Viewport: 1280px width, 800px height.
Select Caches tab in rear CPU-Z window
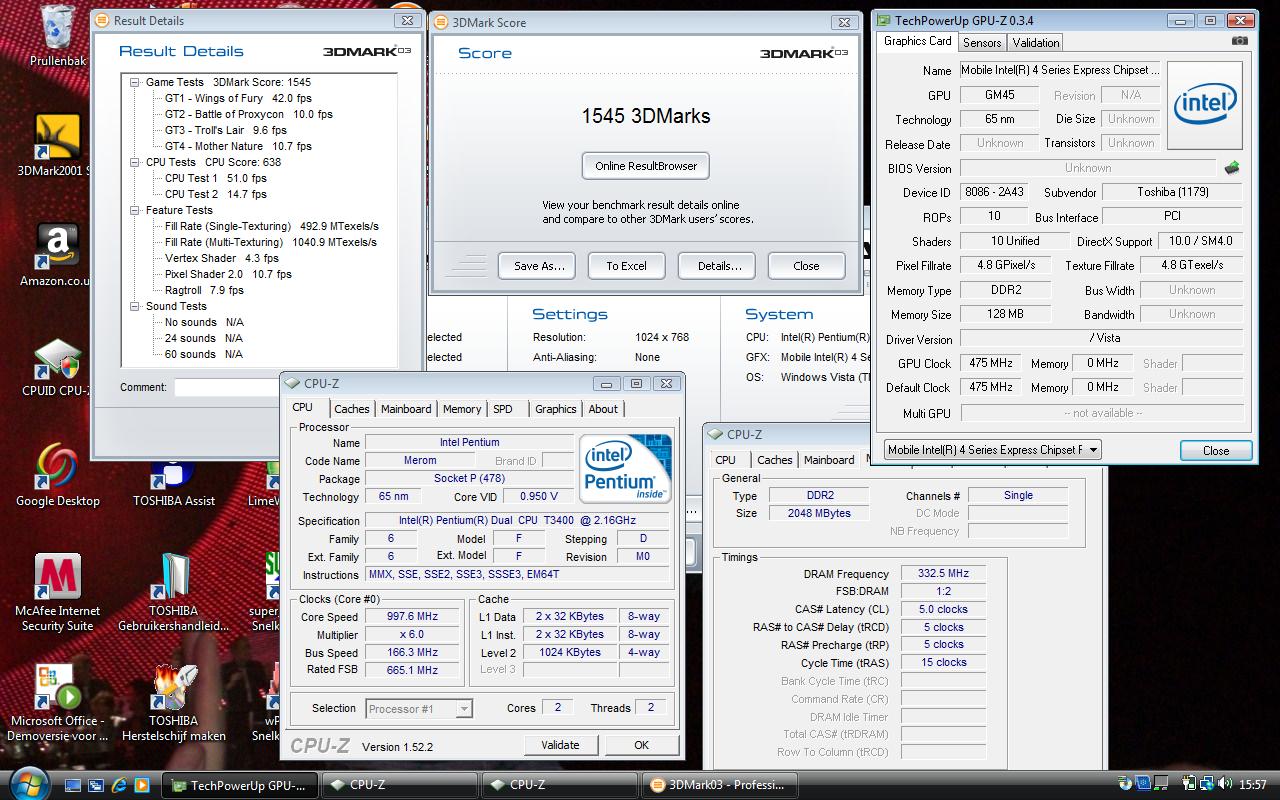coord(775,460)
